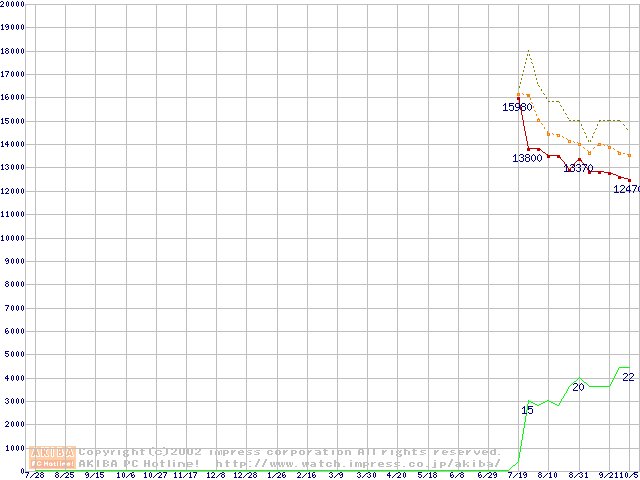
Task: Click the 13370 price data label
Action: tap(578, 168)
